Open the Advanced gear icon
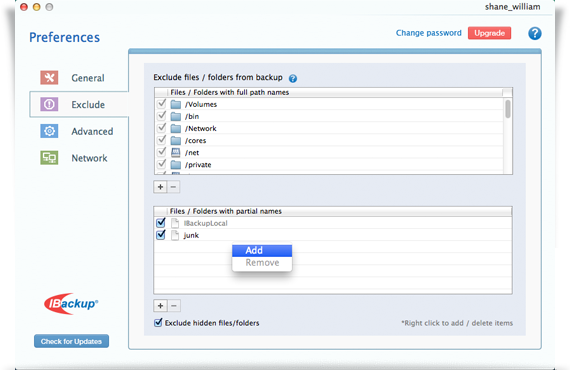 tap(49, 131)
